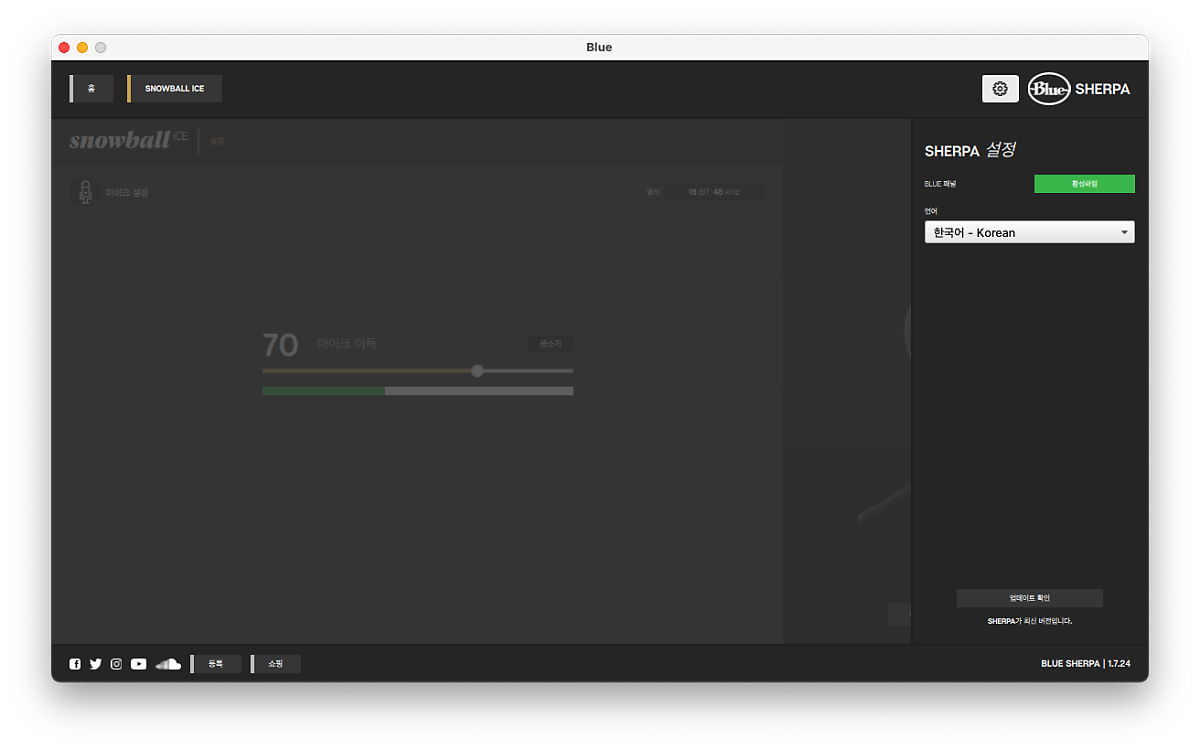This screenshot has height=750, width=1200.
Task: Open the Twitter icon in footer
Action: click(96, 664)
